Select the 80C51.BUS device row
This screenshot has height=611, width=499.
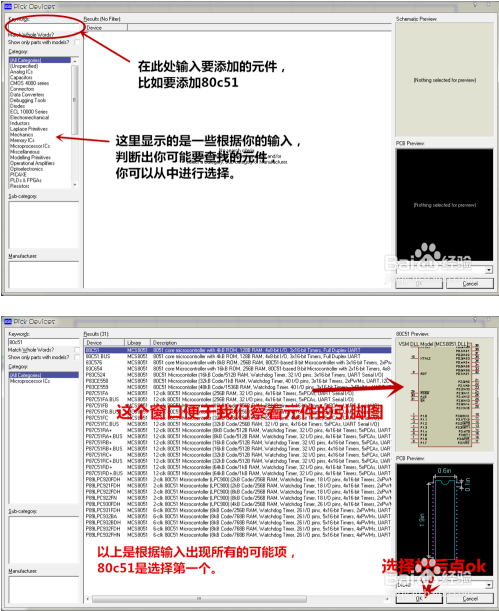pyautogui.click(x=238, y=356)
